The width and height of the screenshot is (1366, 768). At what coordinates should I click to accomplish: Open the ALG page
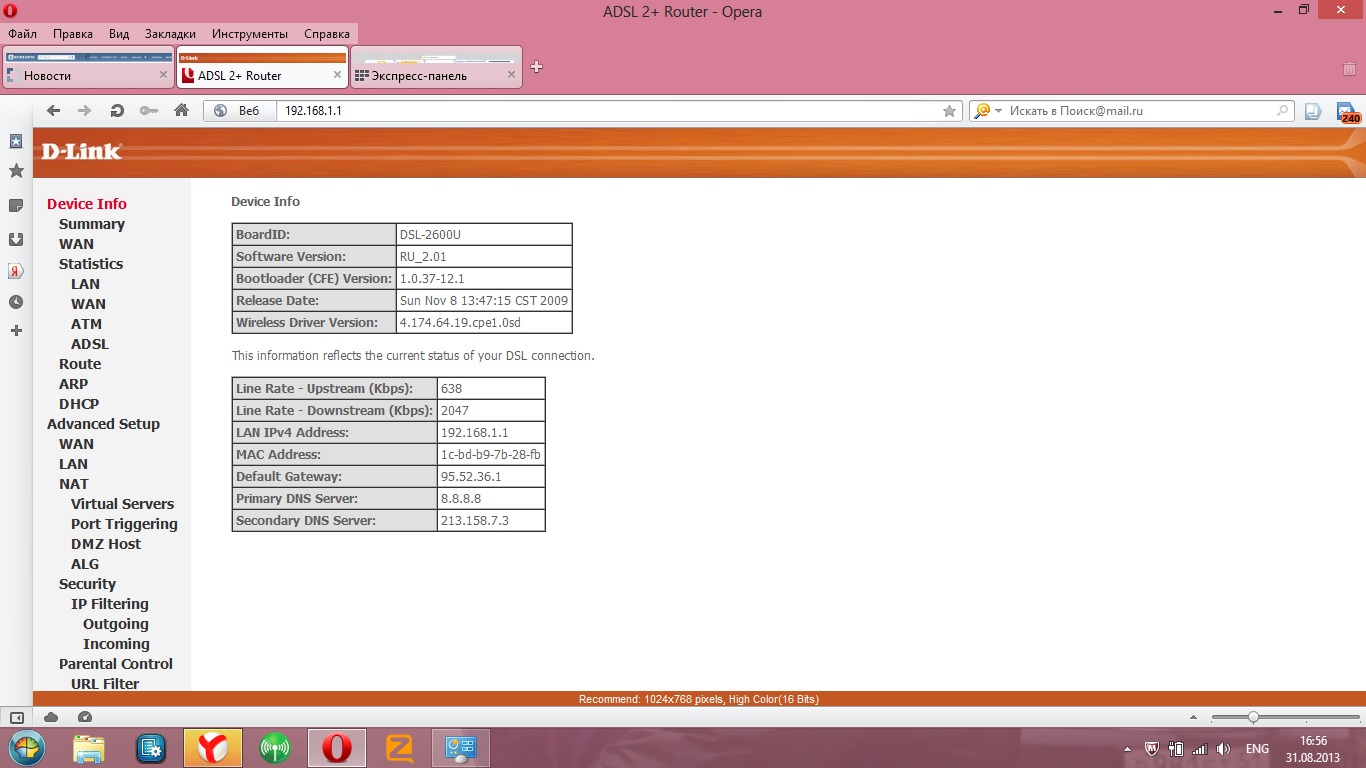[85, 564]
